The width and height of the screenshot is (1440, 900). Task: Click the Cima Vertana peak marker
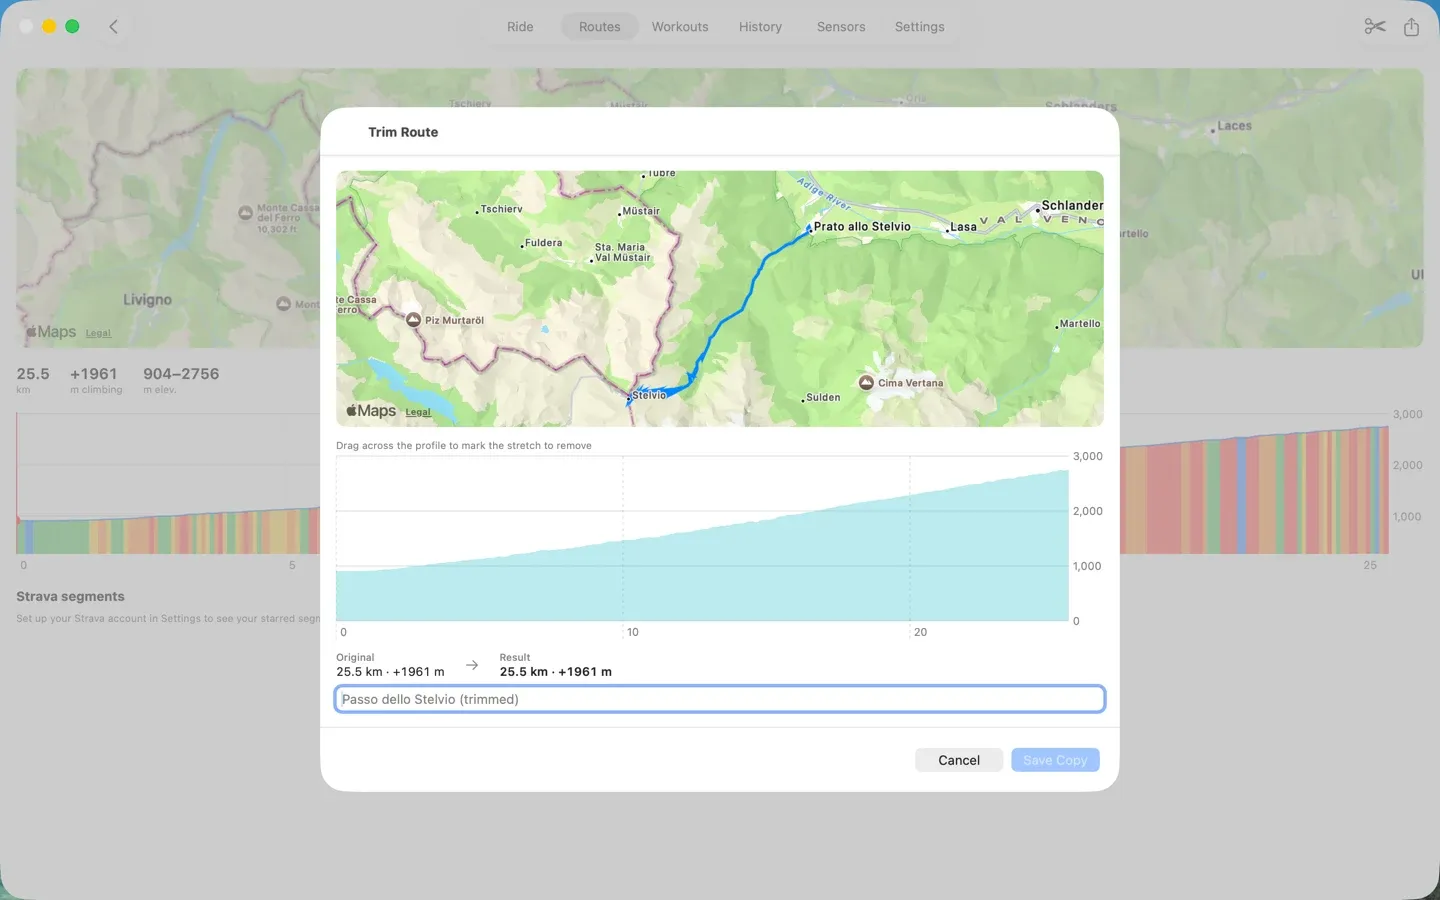(x=866, y=382)
